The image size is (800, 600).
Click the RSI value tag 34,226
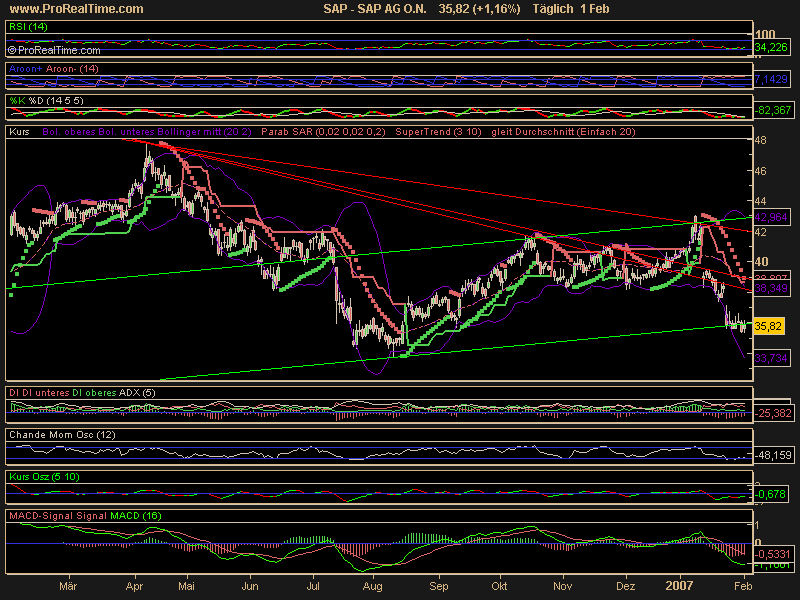pos(771,47)
